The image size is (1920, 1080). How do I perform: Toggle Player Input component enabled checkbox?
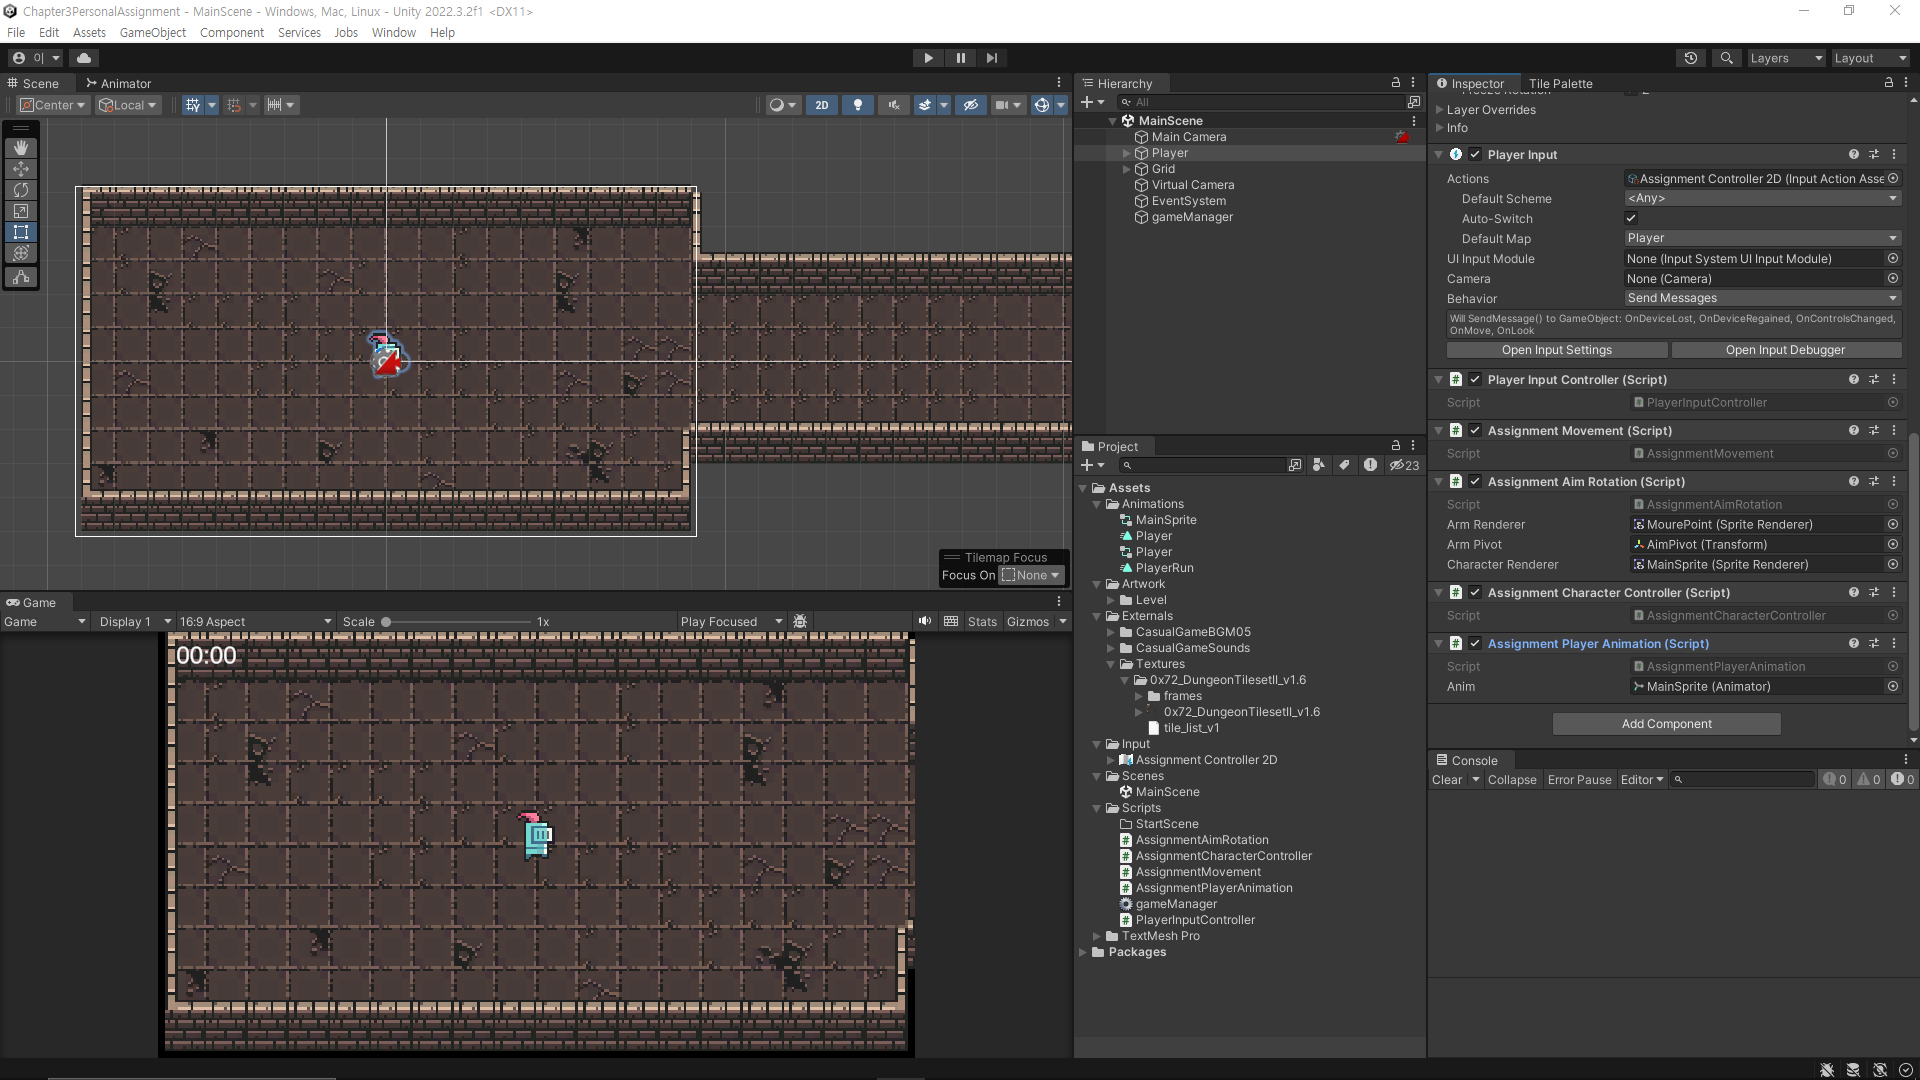pyautogui.click(x=1475, y=155)
